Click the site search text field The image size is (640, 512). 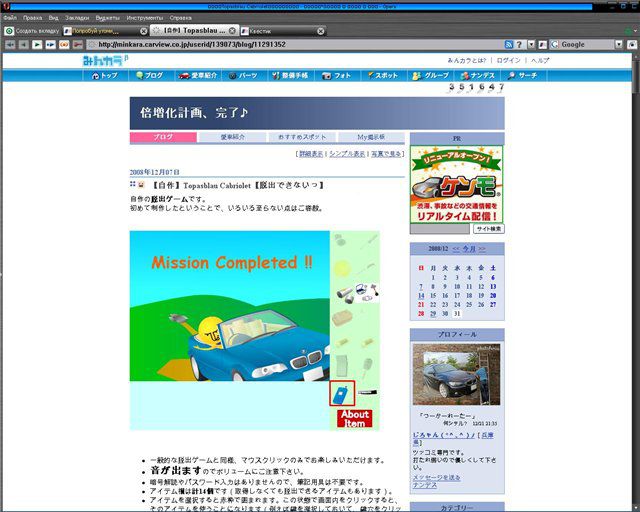(x=440, y=229)
